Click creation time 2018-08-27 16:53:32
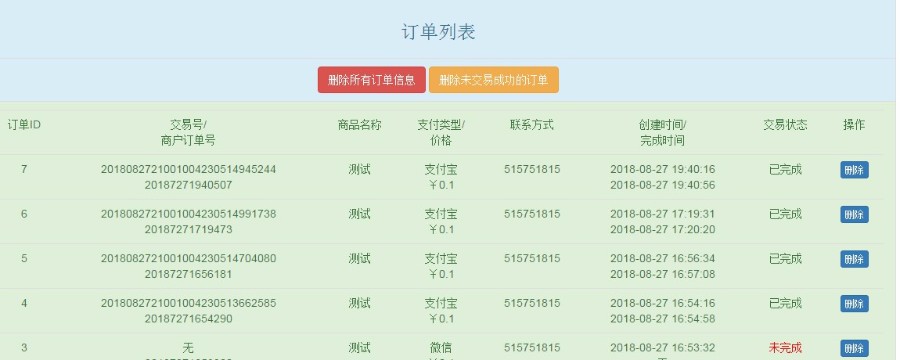Image resolution: width=900 pixels, height=360 pixels. click(x=662, y=347)
